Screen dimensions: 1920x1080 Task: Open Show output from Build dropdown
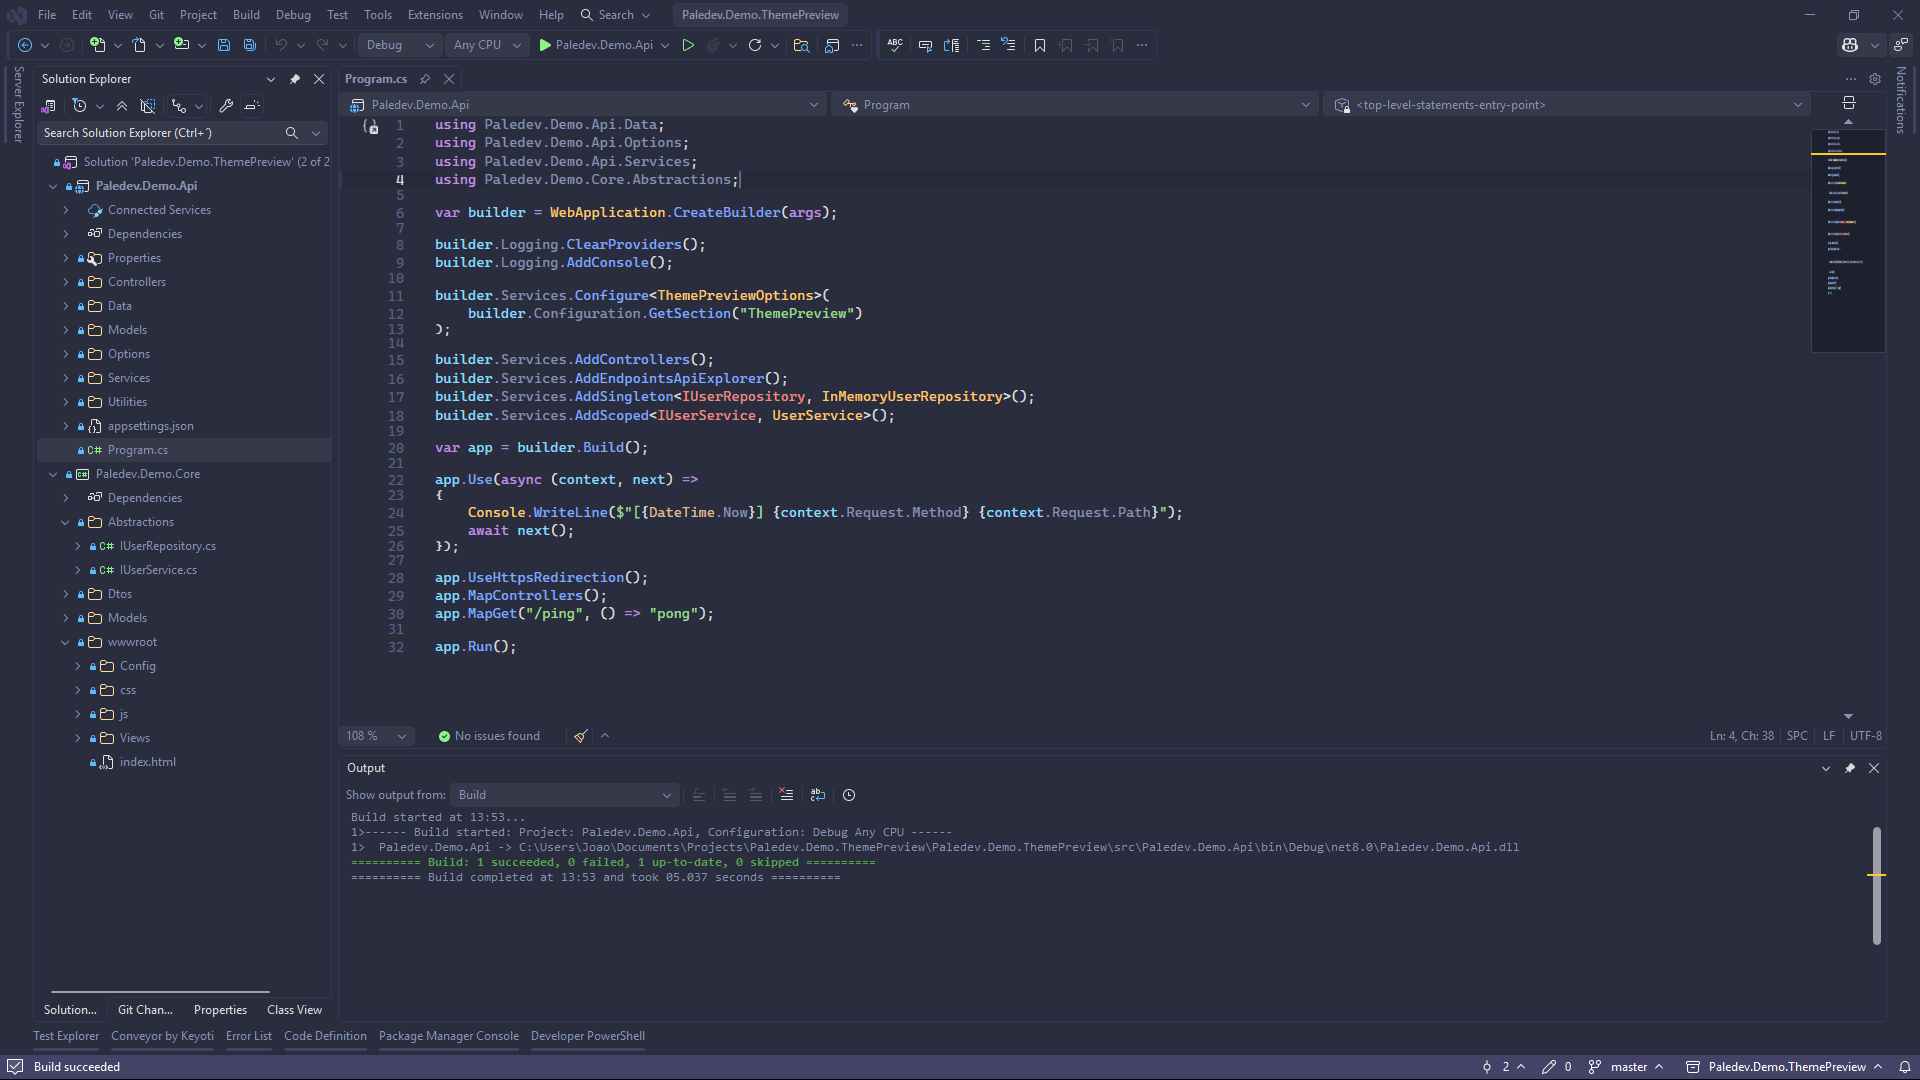tap(565, 795)
